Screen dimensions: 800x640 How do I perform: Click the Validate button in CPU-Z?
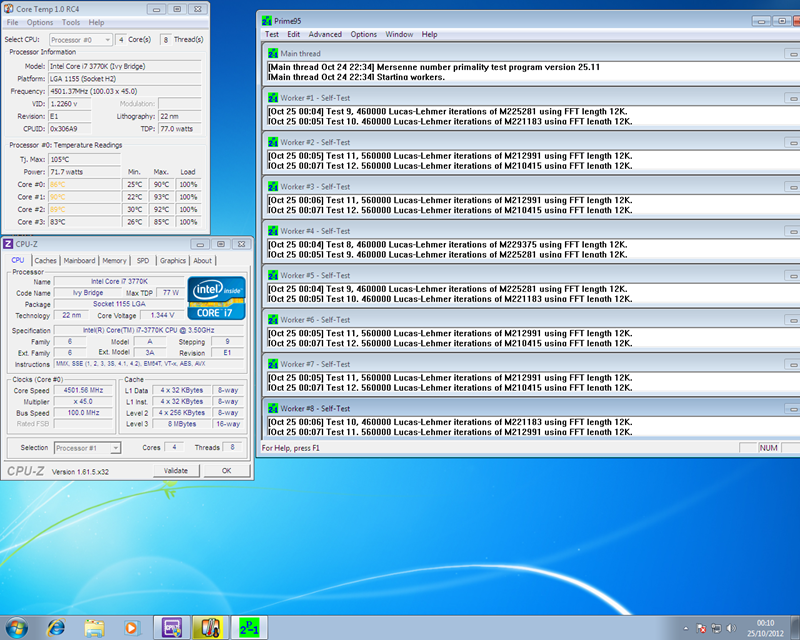pos(176,471)
